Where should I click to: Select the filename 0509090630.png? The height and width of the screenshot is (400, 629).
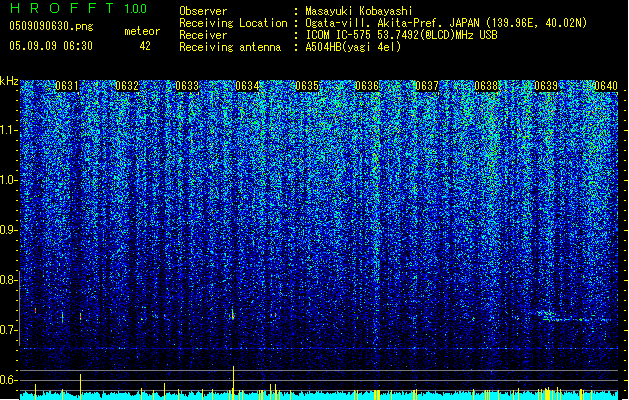click(x=51, y=26)
